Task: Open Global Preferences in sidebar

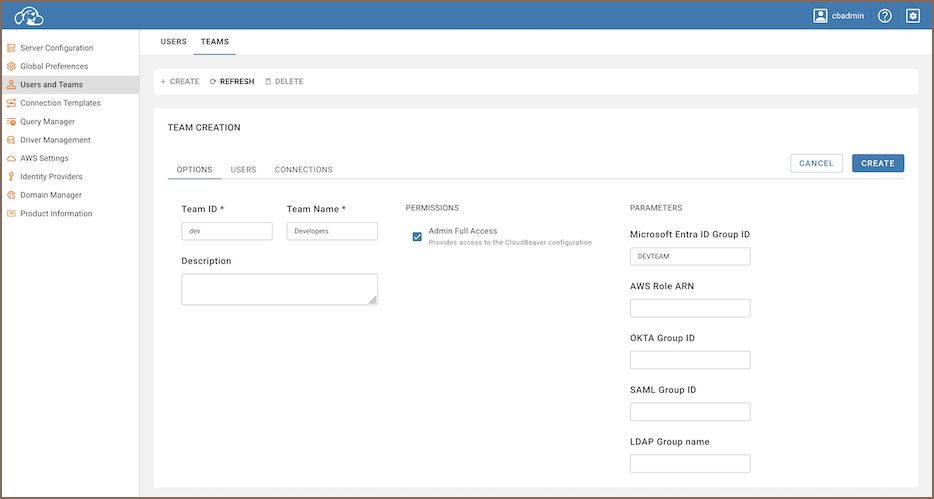Action: tap(54, 66)
